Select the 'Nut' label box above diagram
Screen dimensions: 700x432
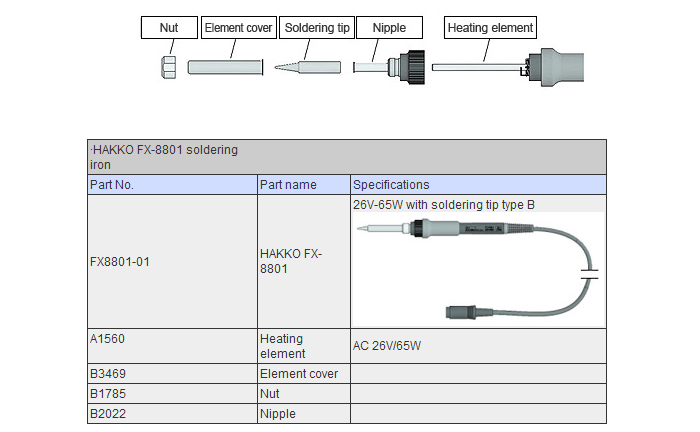click(x=169, y=27)
